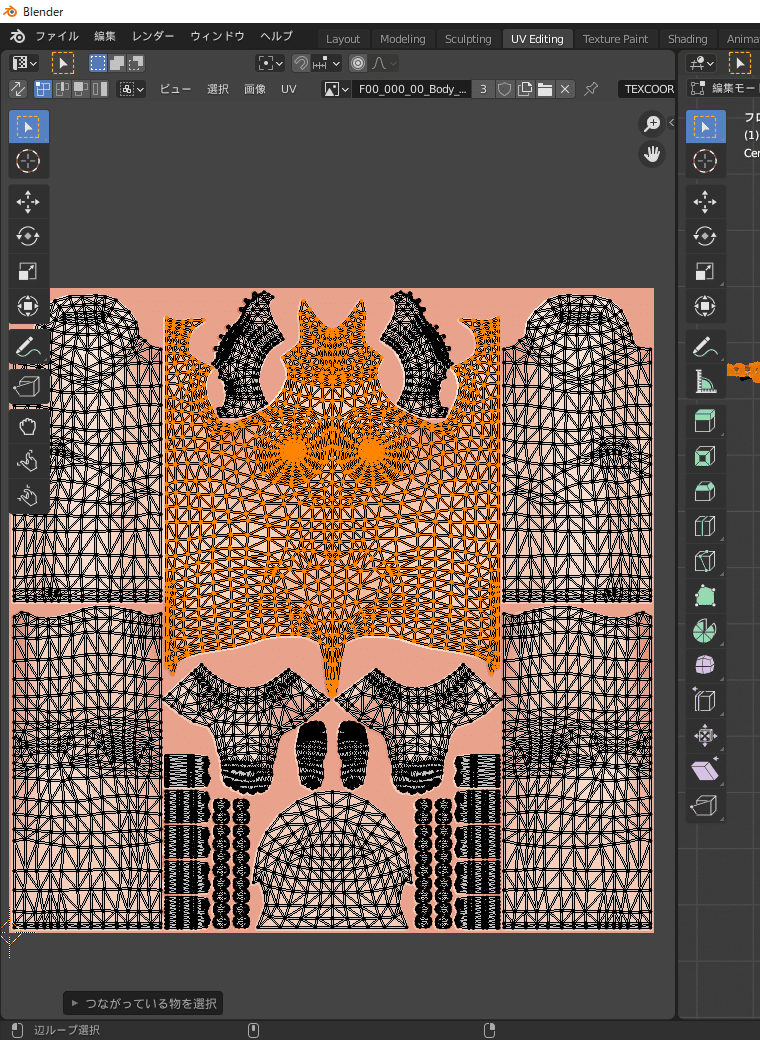Viewport: 760px width, 1040px height.
Task: Switch to the Texture Paint workspace tab
Action: 615,38
